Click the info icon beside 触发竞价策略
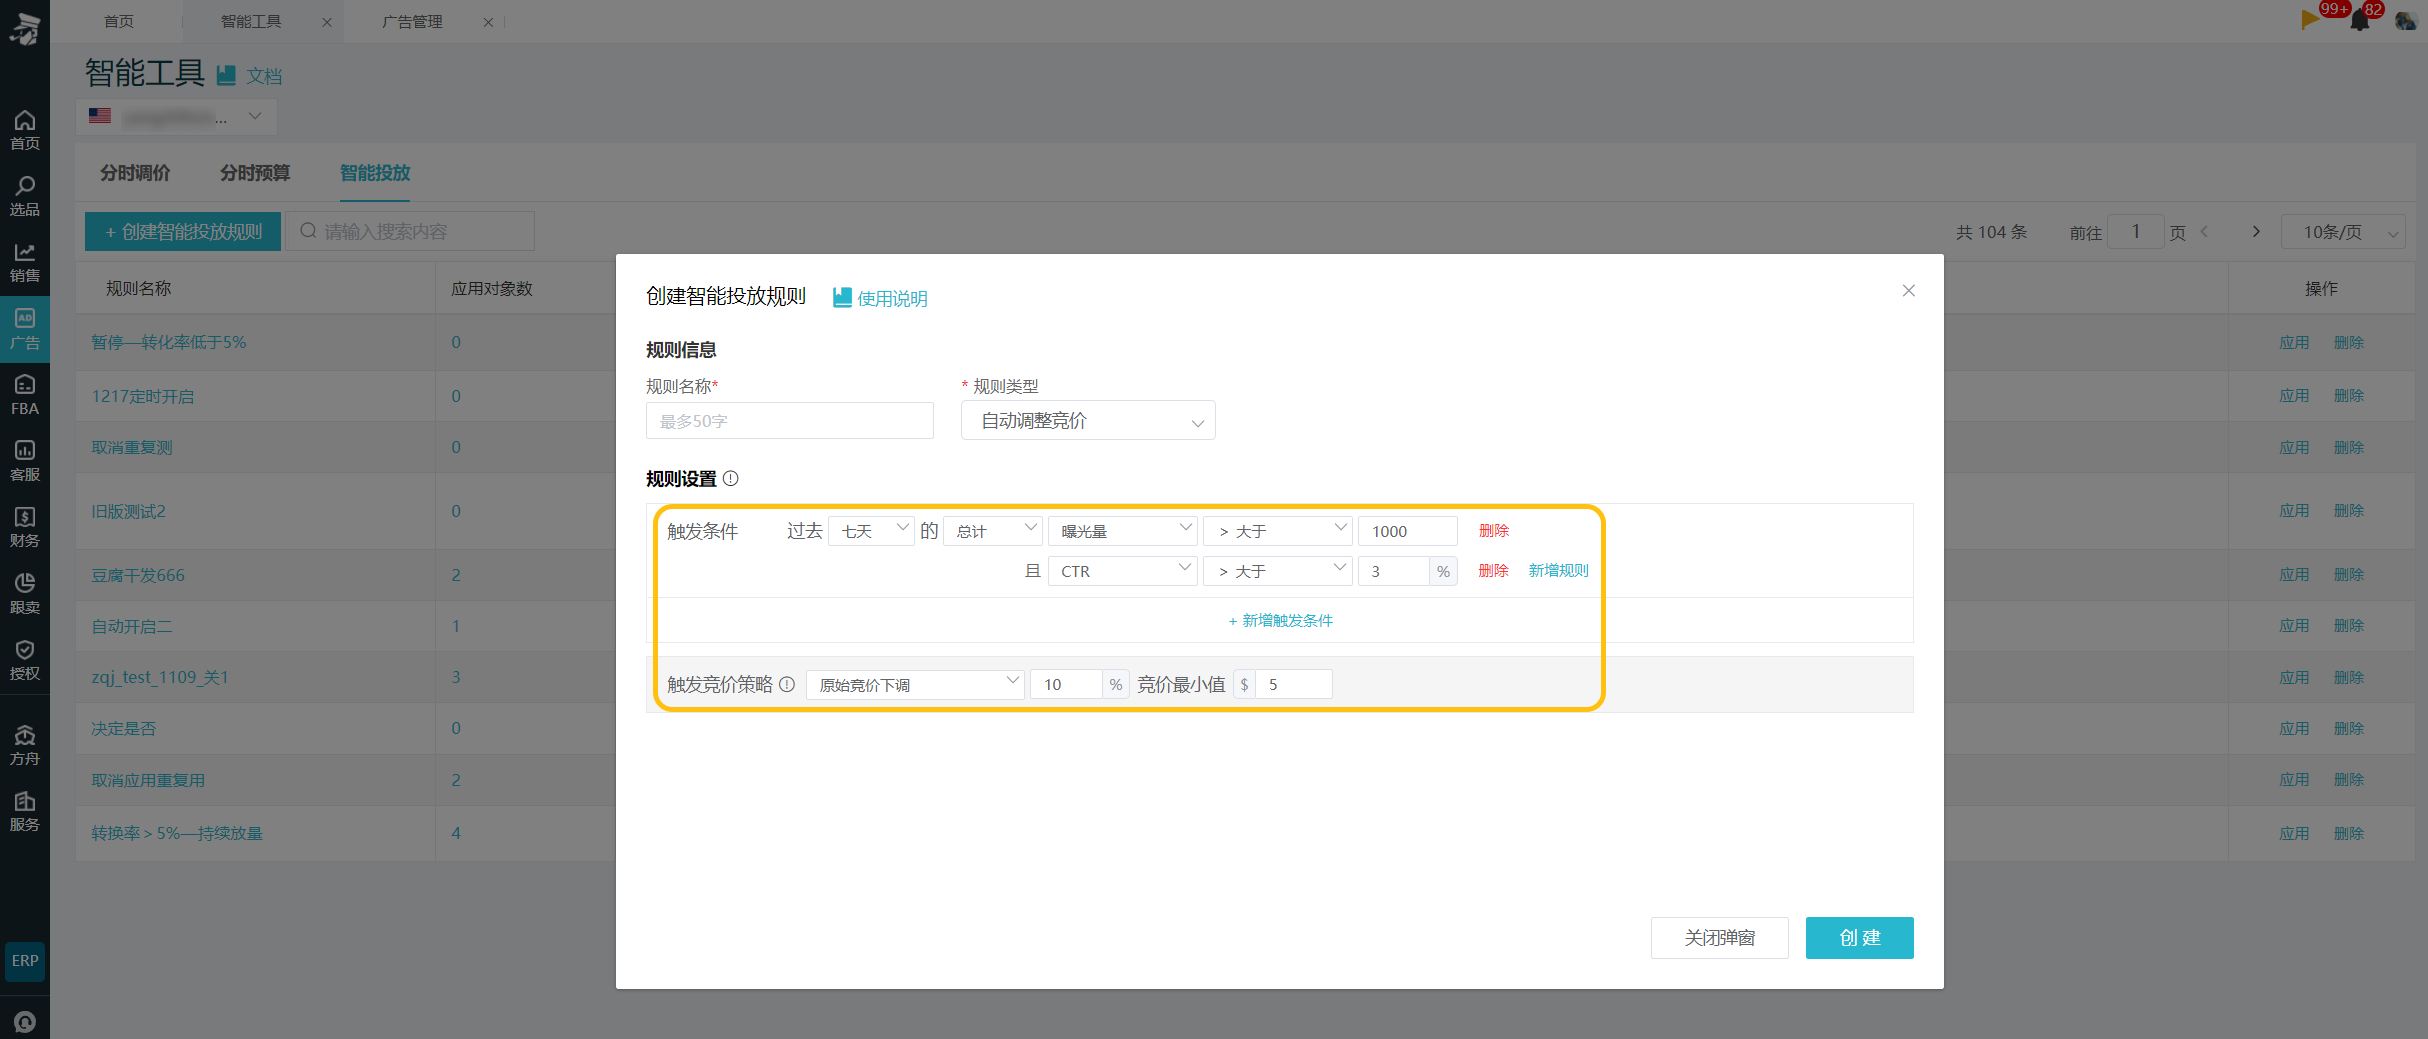Image resolution: width=2428 pixels, height=1039 pixels. point(787,684)
